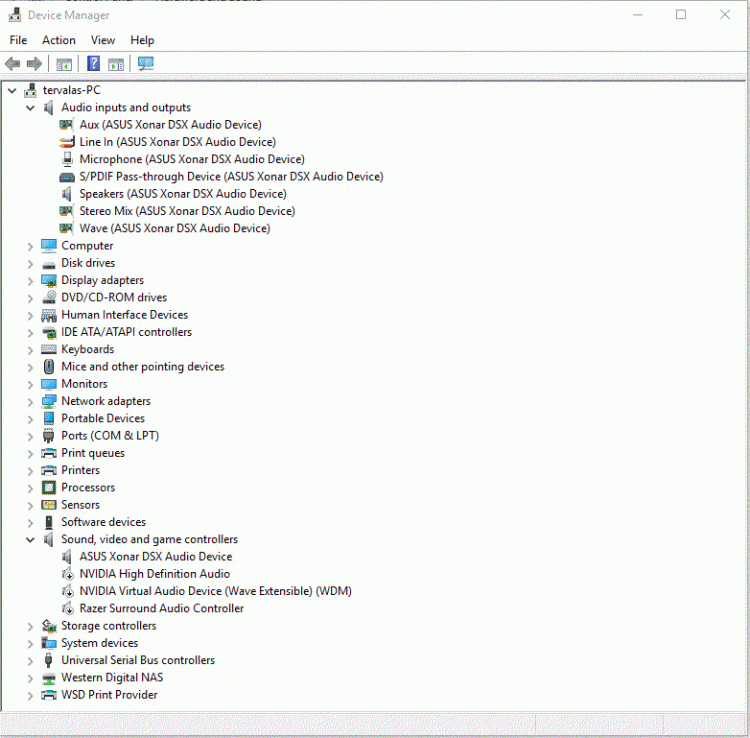This screenshot has height=738, width=750.
Task: Click the Storage controllers icon
Action: pyautogui.click(x=49, y=626)
